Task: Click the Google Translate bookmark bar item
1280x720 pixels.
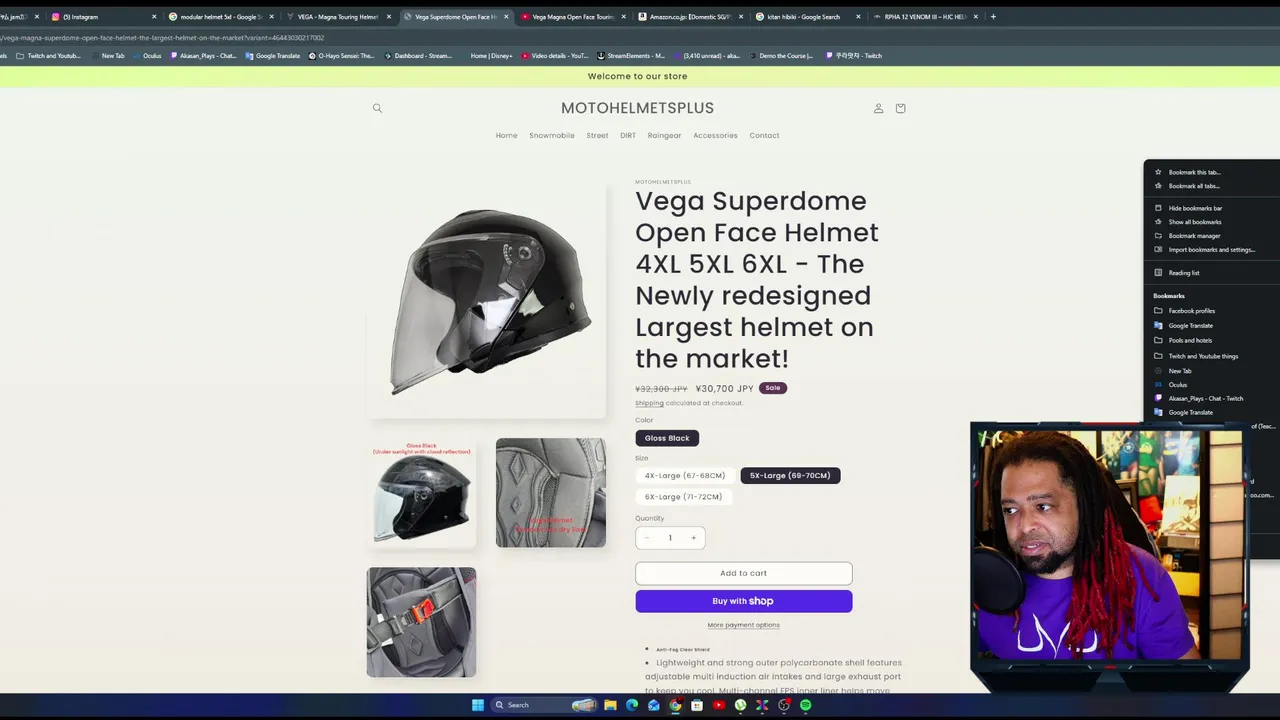Action: [x=272, y=56]
